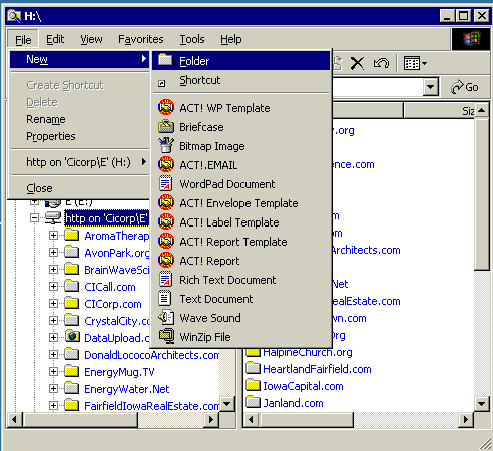The width and height of the screenshot is (493, 451).
Task: Click the Text Document notepad icon
Action: 165,298
